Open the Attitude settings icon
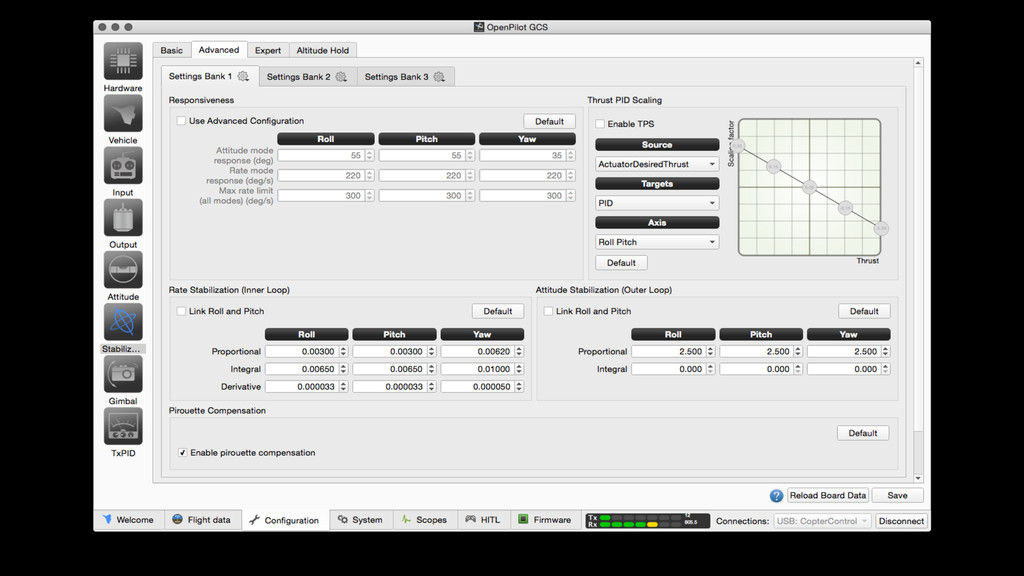 [123, 270]
